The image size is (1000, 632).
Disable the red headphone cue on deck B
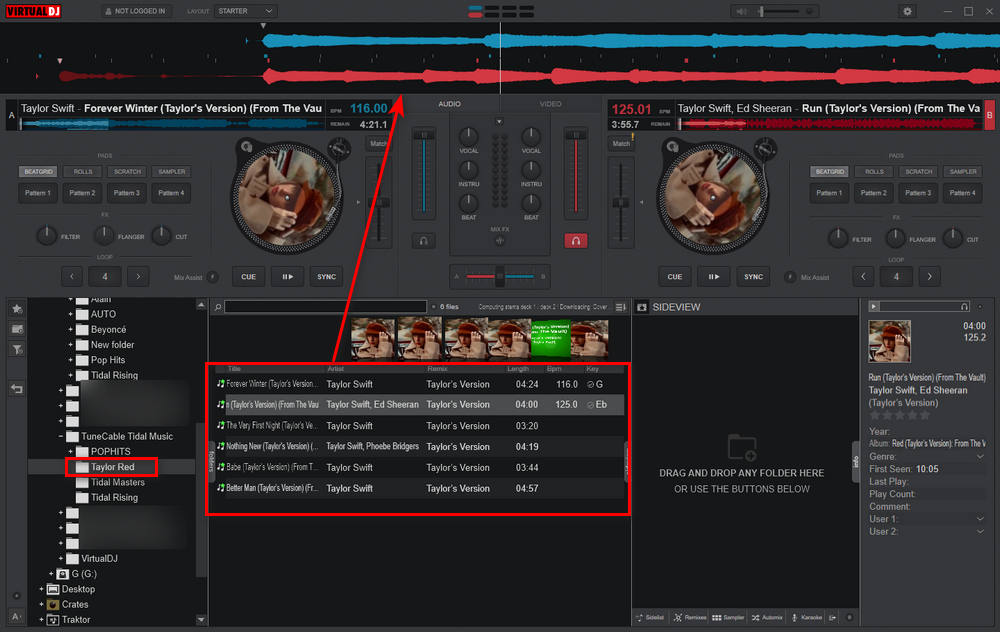[575, 241]
